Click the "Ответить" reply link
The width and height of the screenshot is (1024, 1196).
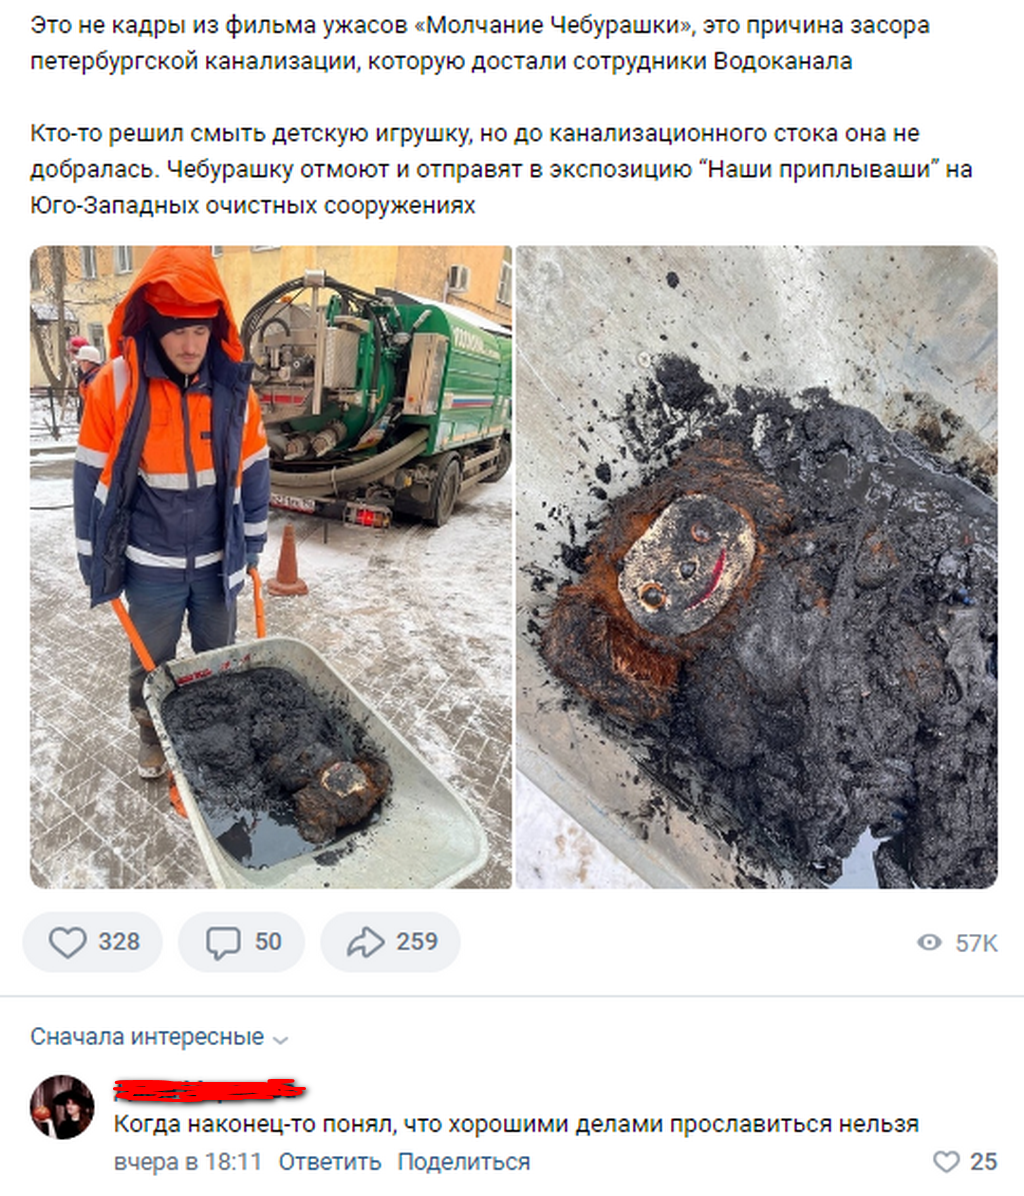[x=329, y=1162]
